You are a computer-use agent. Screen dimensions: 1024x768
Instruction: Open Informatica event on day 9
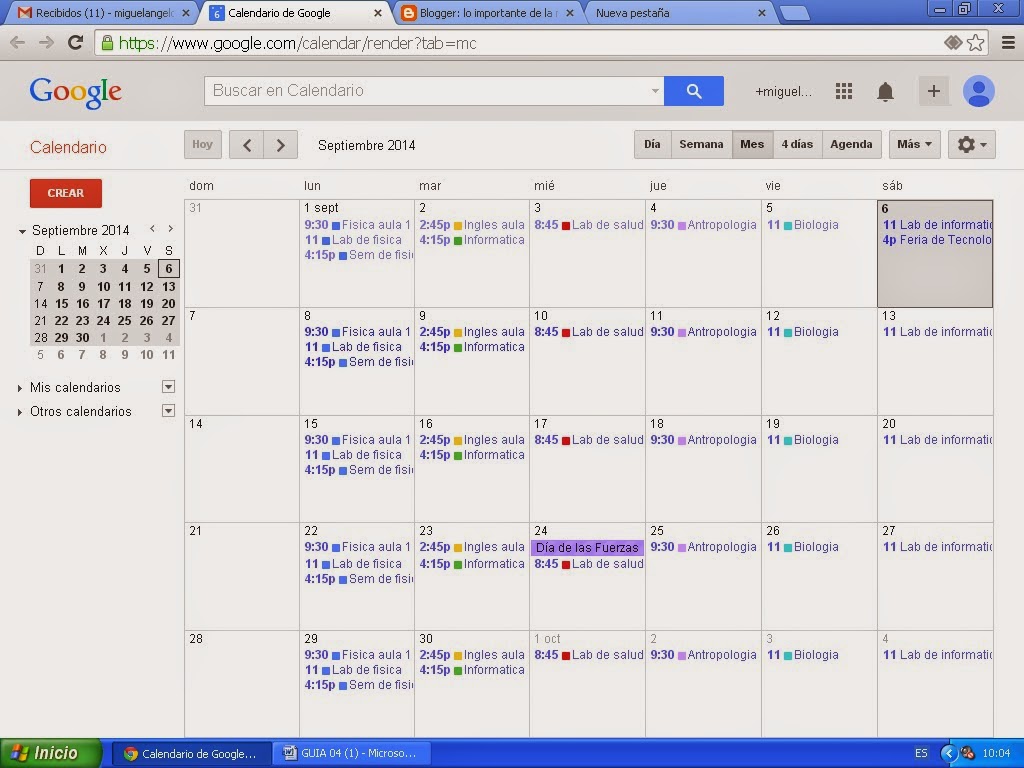(x=472, y=347)
